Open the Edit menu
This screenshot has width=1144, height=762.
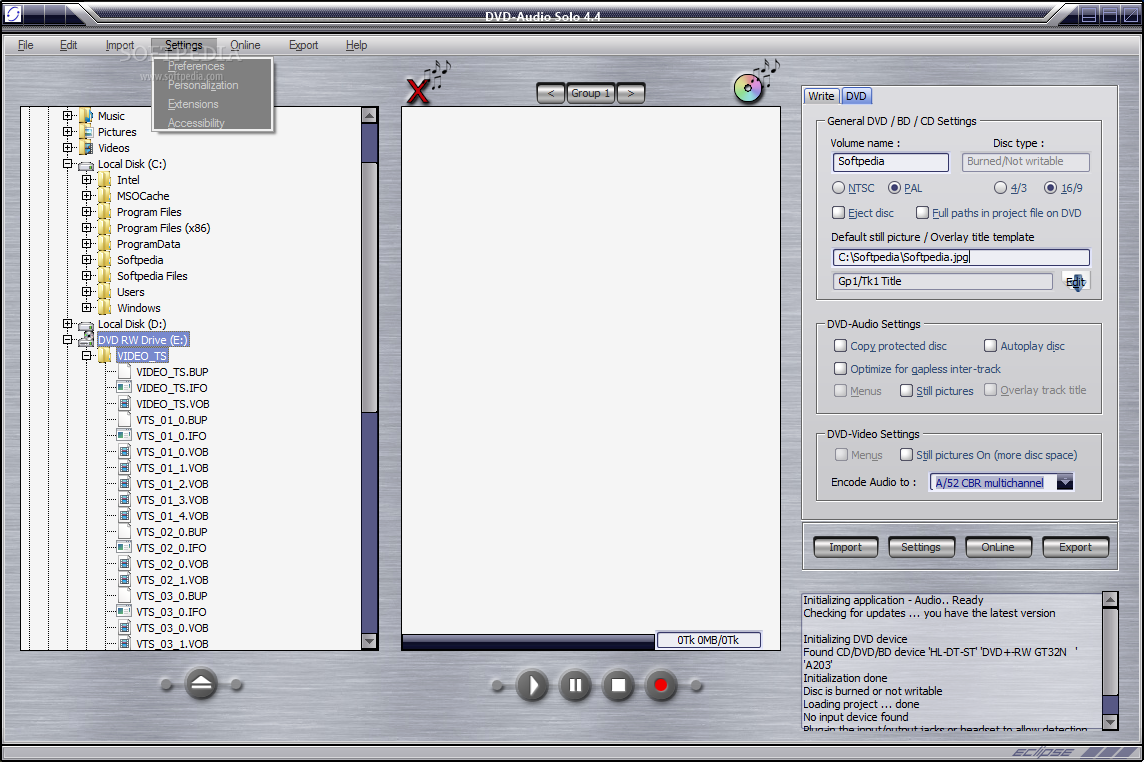click(69, 45)
